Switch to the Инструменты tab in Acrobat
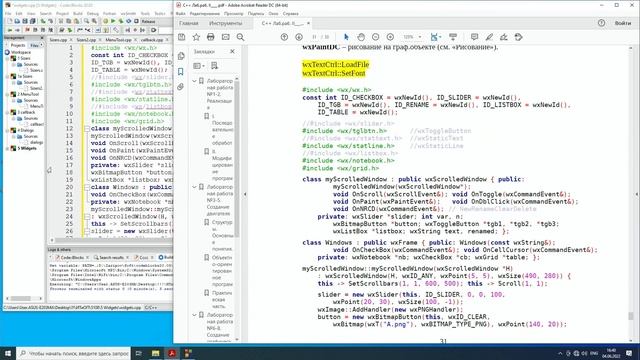The image size is (640, 360). [x=225, y=23]
